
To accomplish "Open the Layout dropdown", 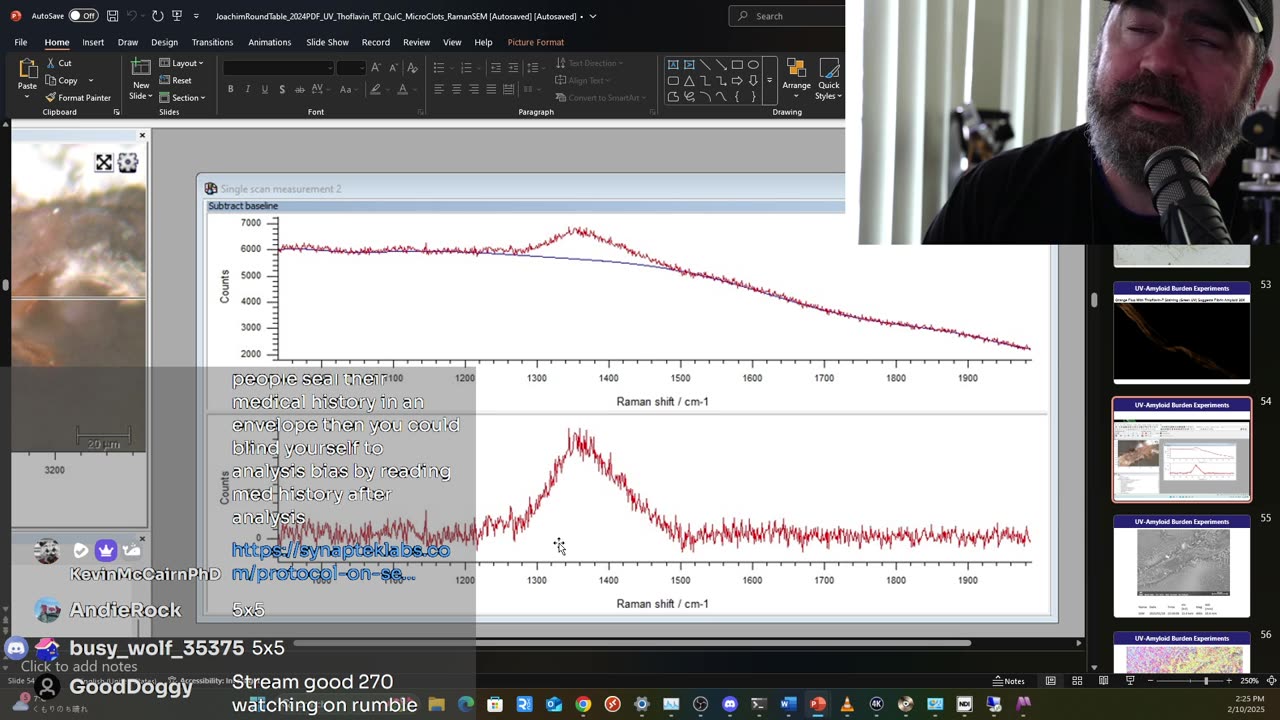I will (x=182, y=63).
